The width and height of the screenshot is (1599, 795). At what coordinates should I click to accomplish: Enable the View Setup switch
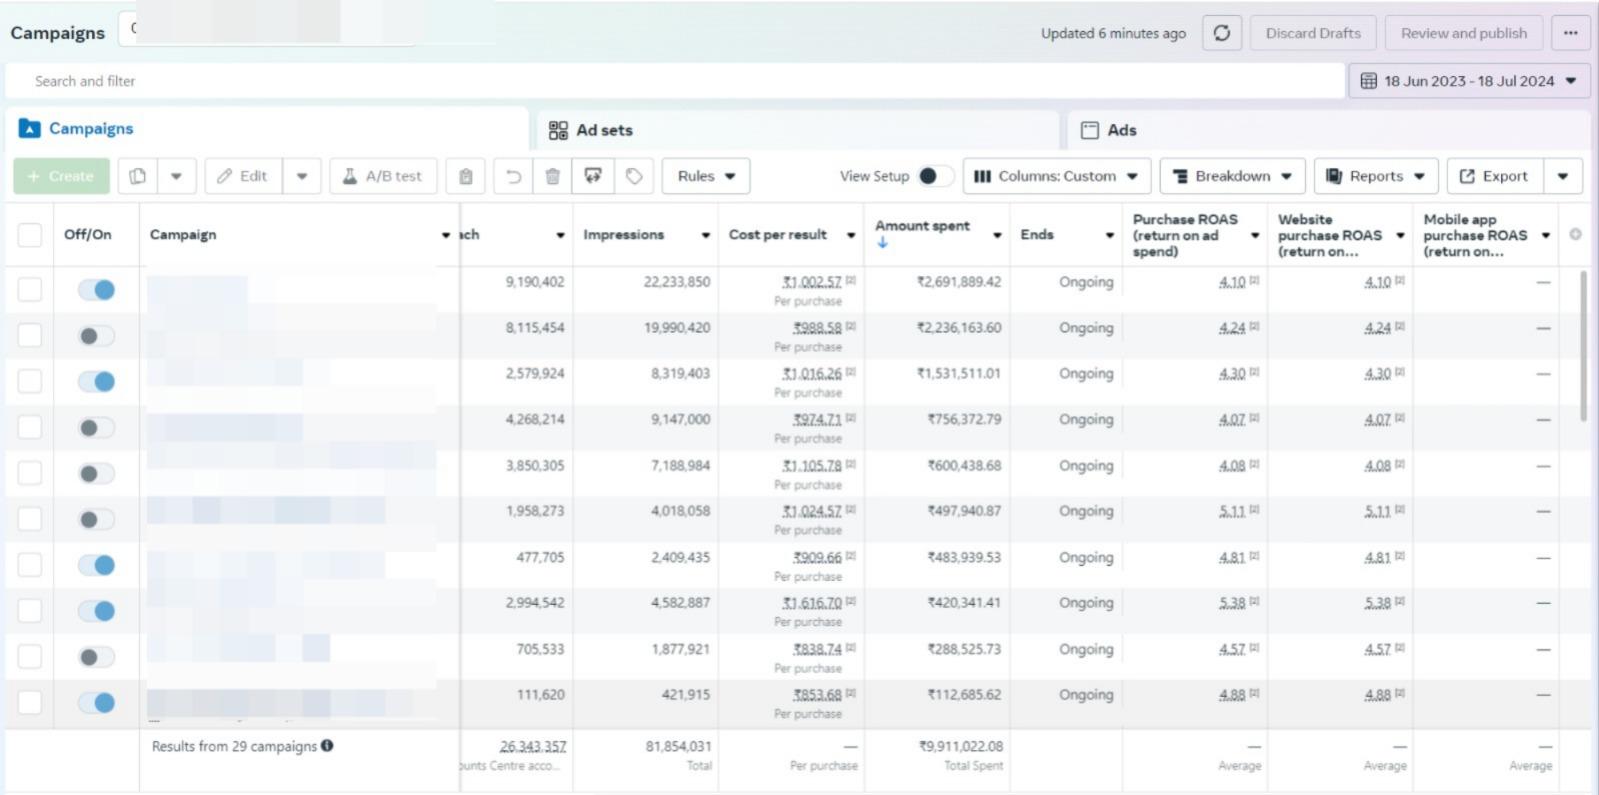point(936,176)
